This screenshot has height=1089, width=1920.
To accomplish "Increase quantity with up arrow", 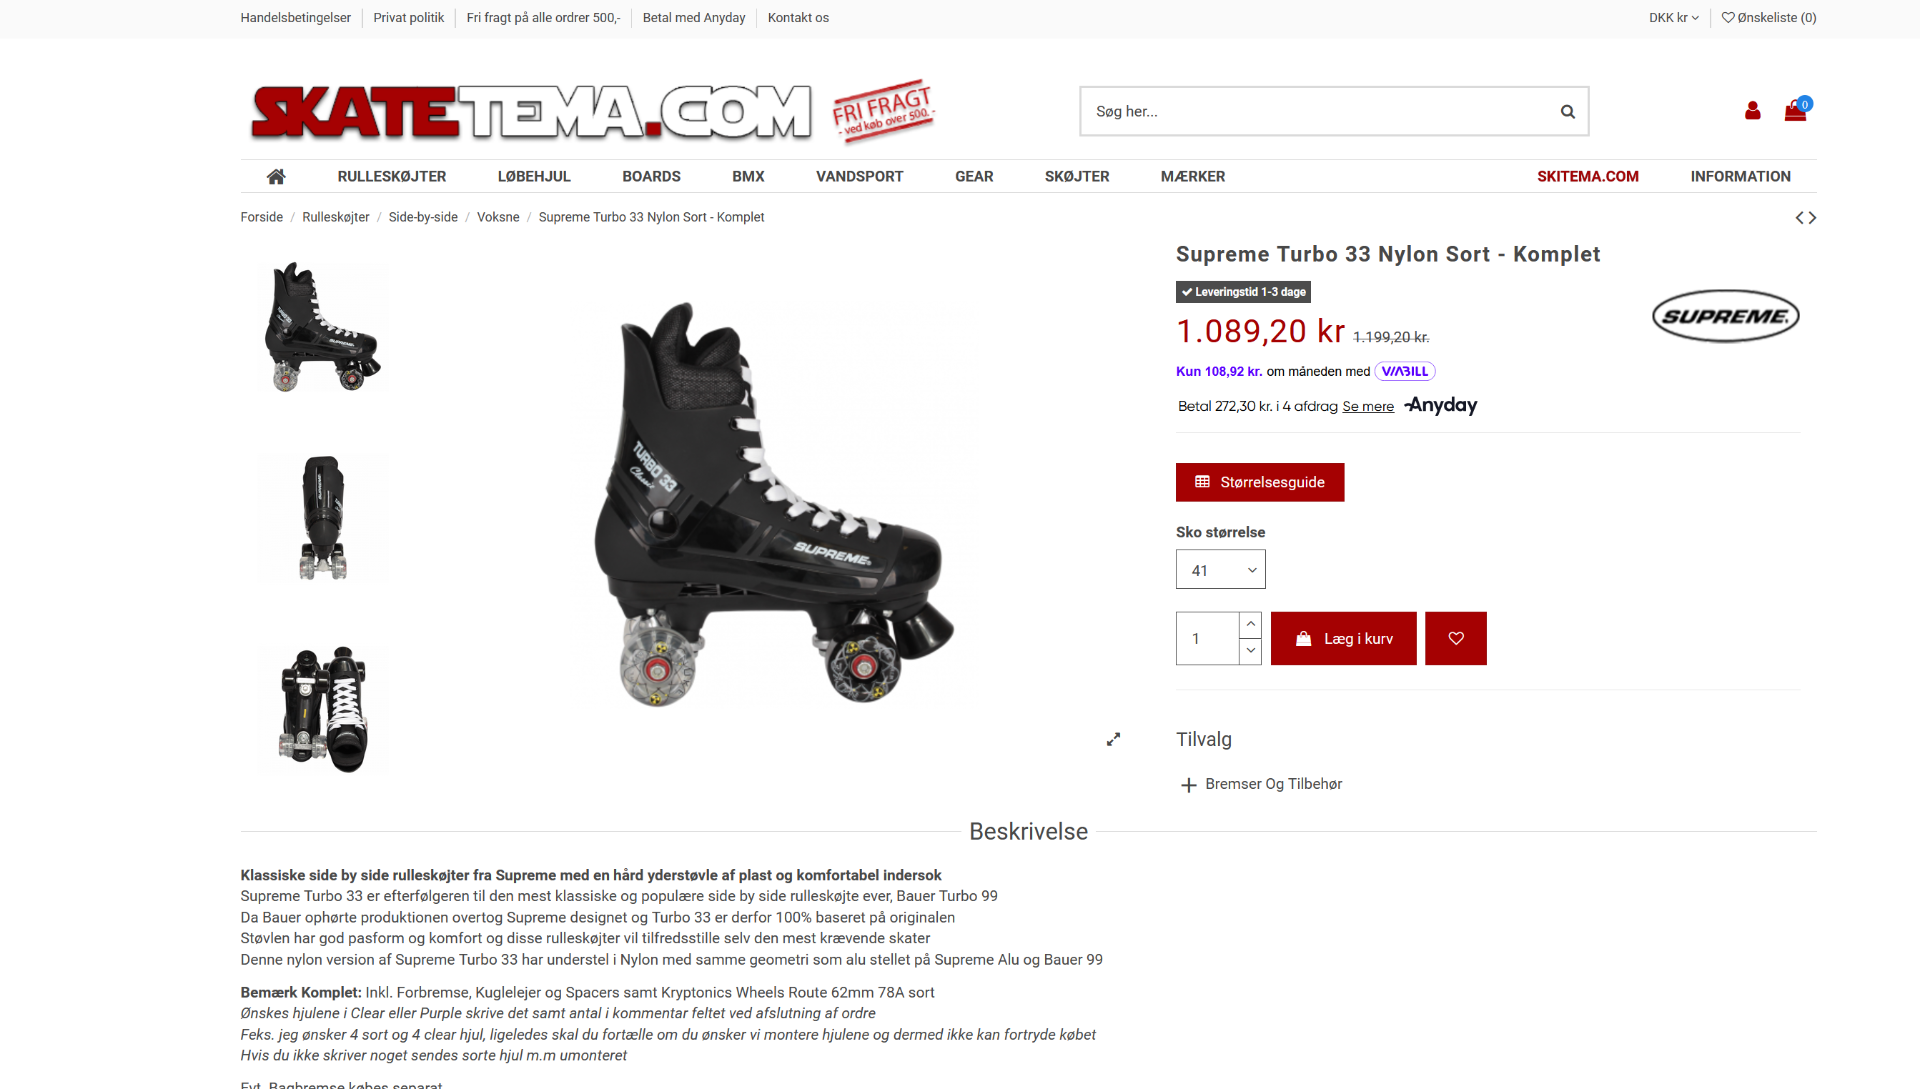I will click(x=1250, y=624).
